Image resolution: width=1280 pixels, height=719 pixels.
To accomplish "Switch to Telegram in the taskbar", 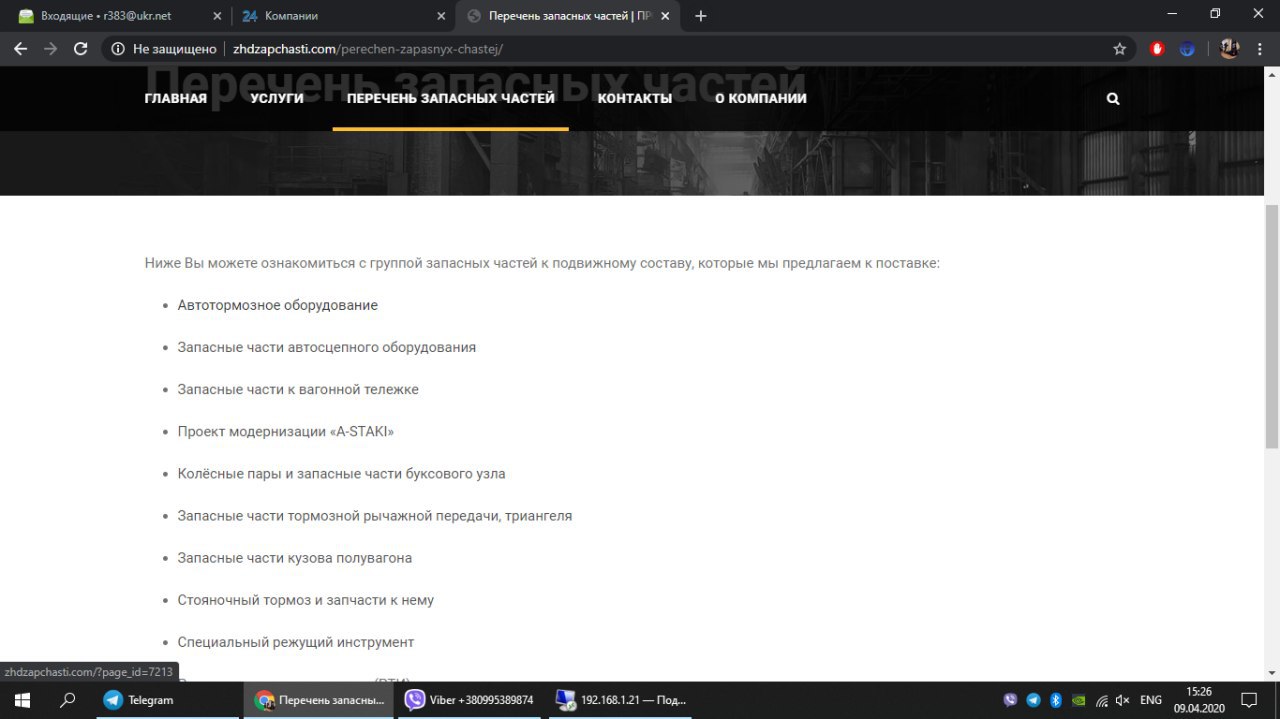I will (167, 700).
